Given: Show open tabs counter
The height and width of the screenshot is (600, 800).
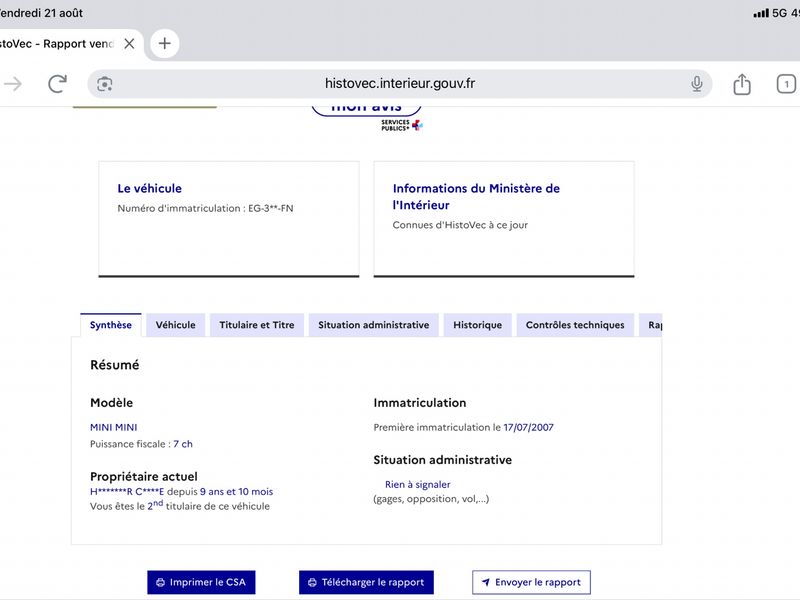Looking at the screenshot, I should tap(786, 84).
